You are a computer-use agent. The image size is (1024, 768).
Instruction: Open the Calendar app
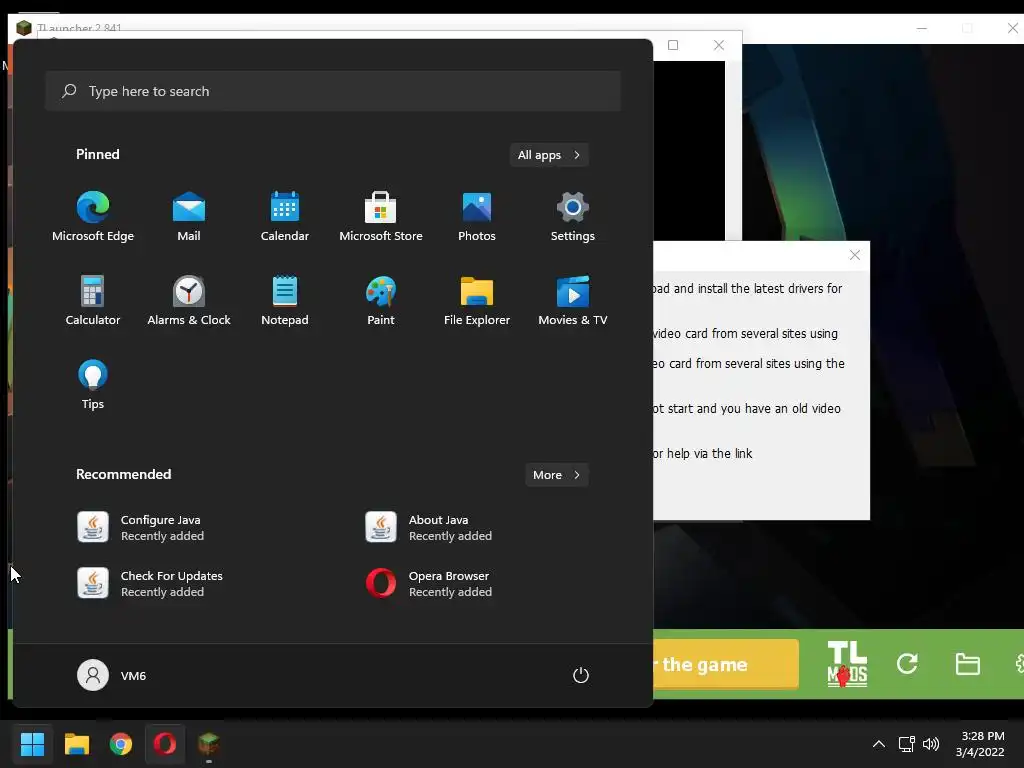tap(285, 217)
